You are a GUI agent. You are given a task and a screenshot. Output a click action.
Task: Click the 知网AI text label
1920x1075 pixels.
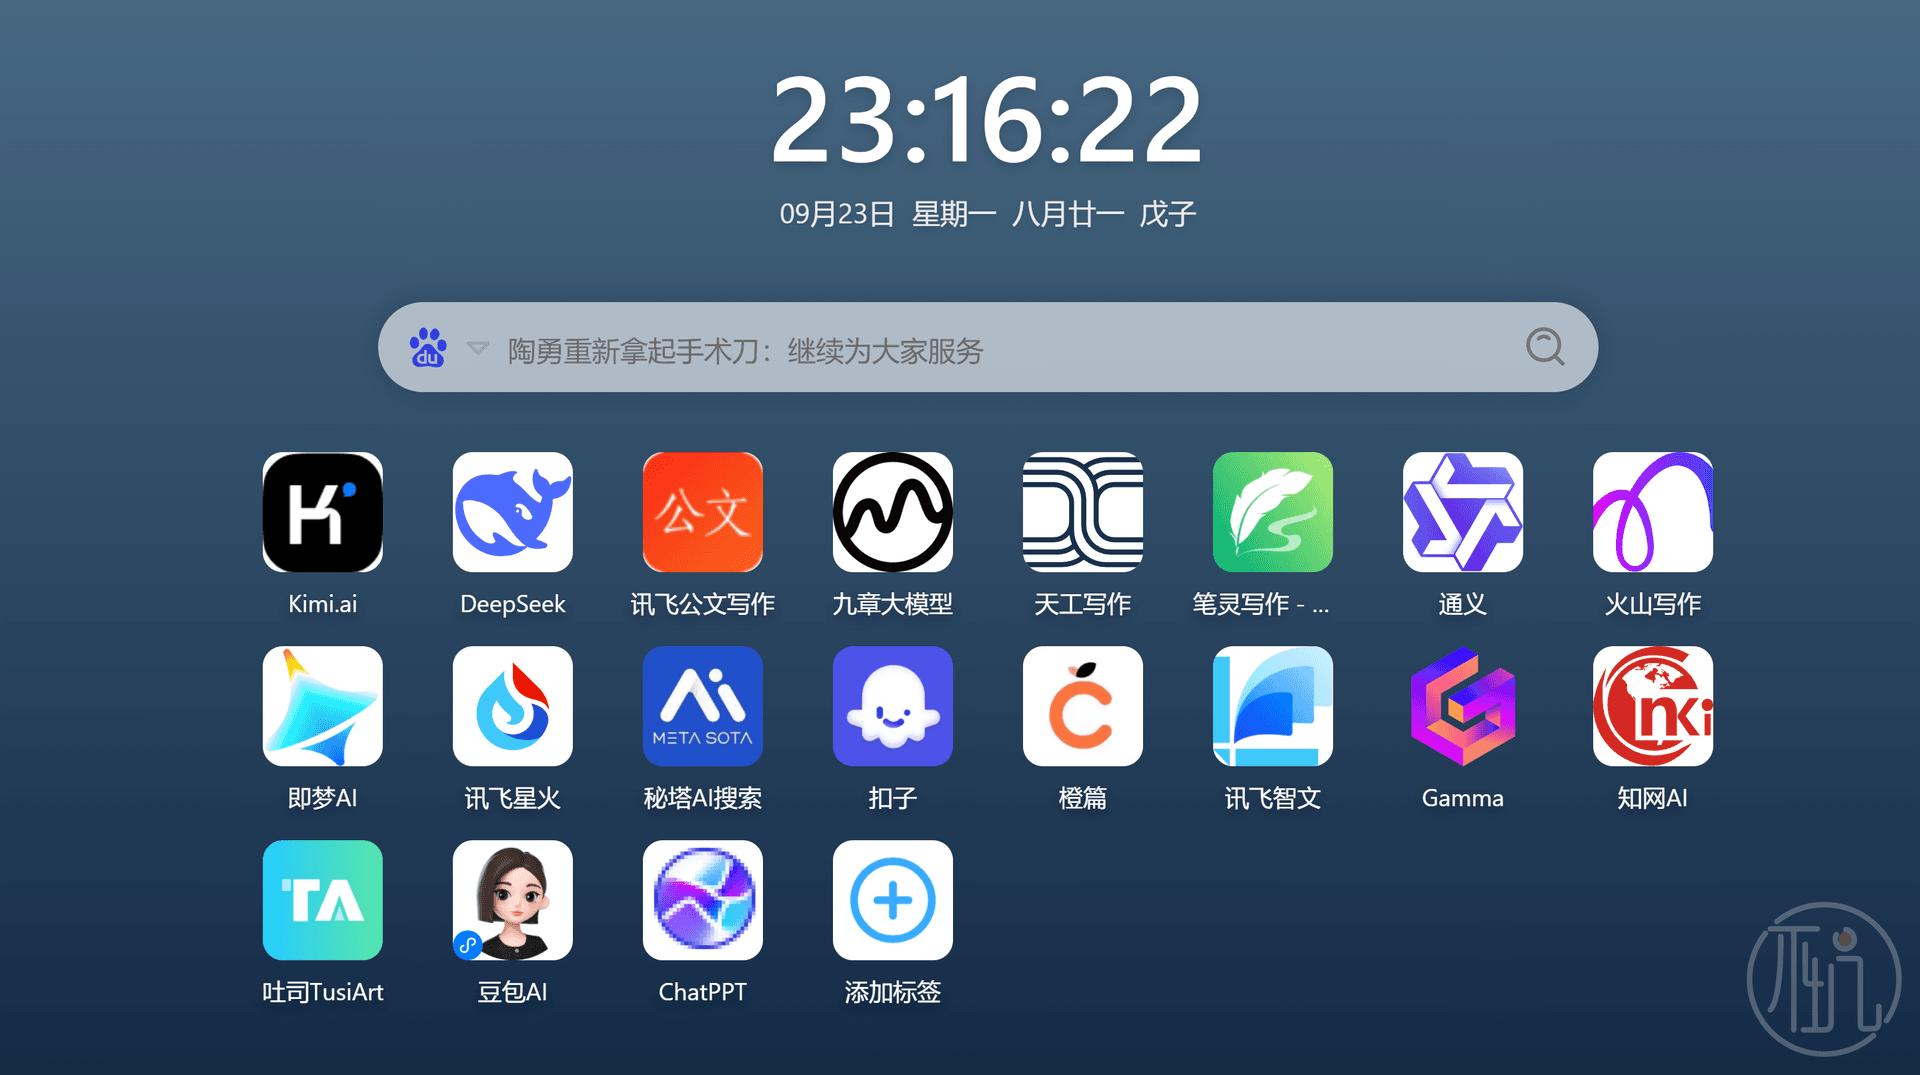[x=1652, y=798]
